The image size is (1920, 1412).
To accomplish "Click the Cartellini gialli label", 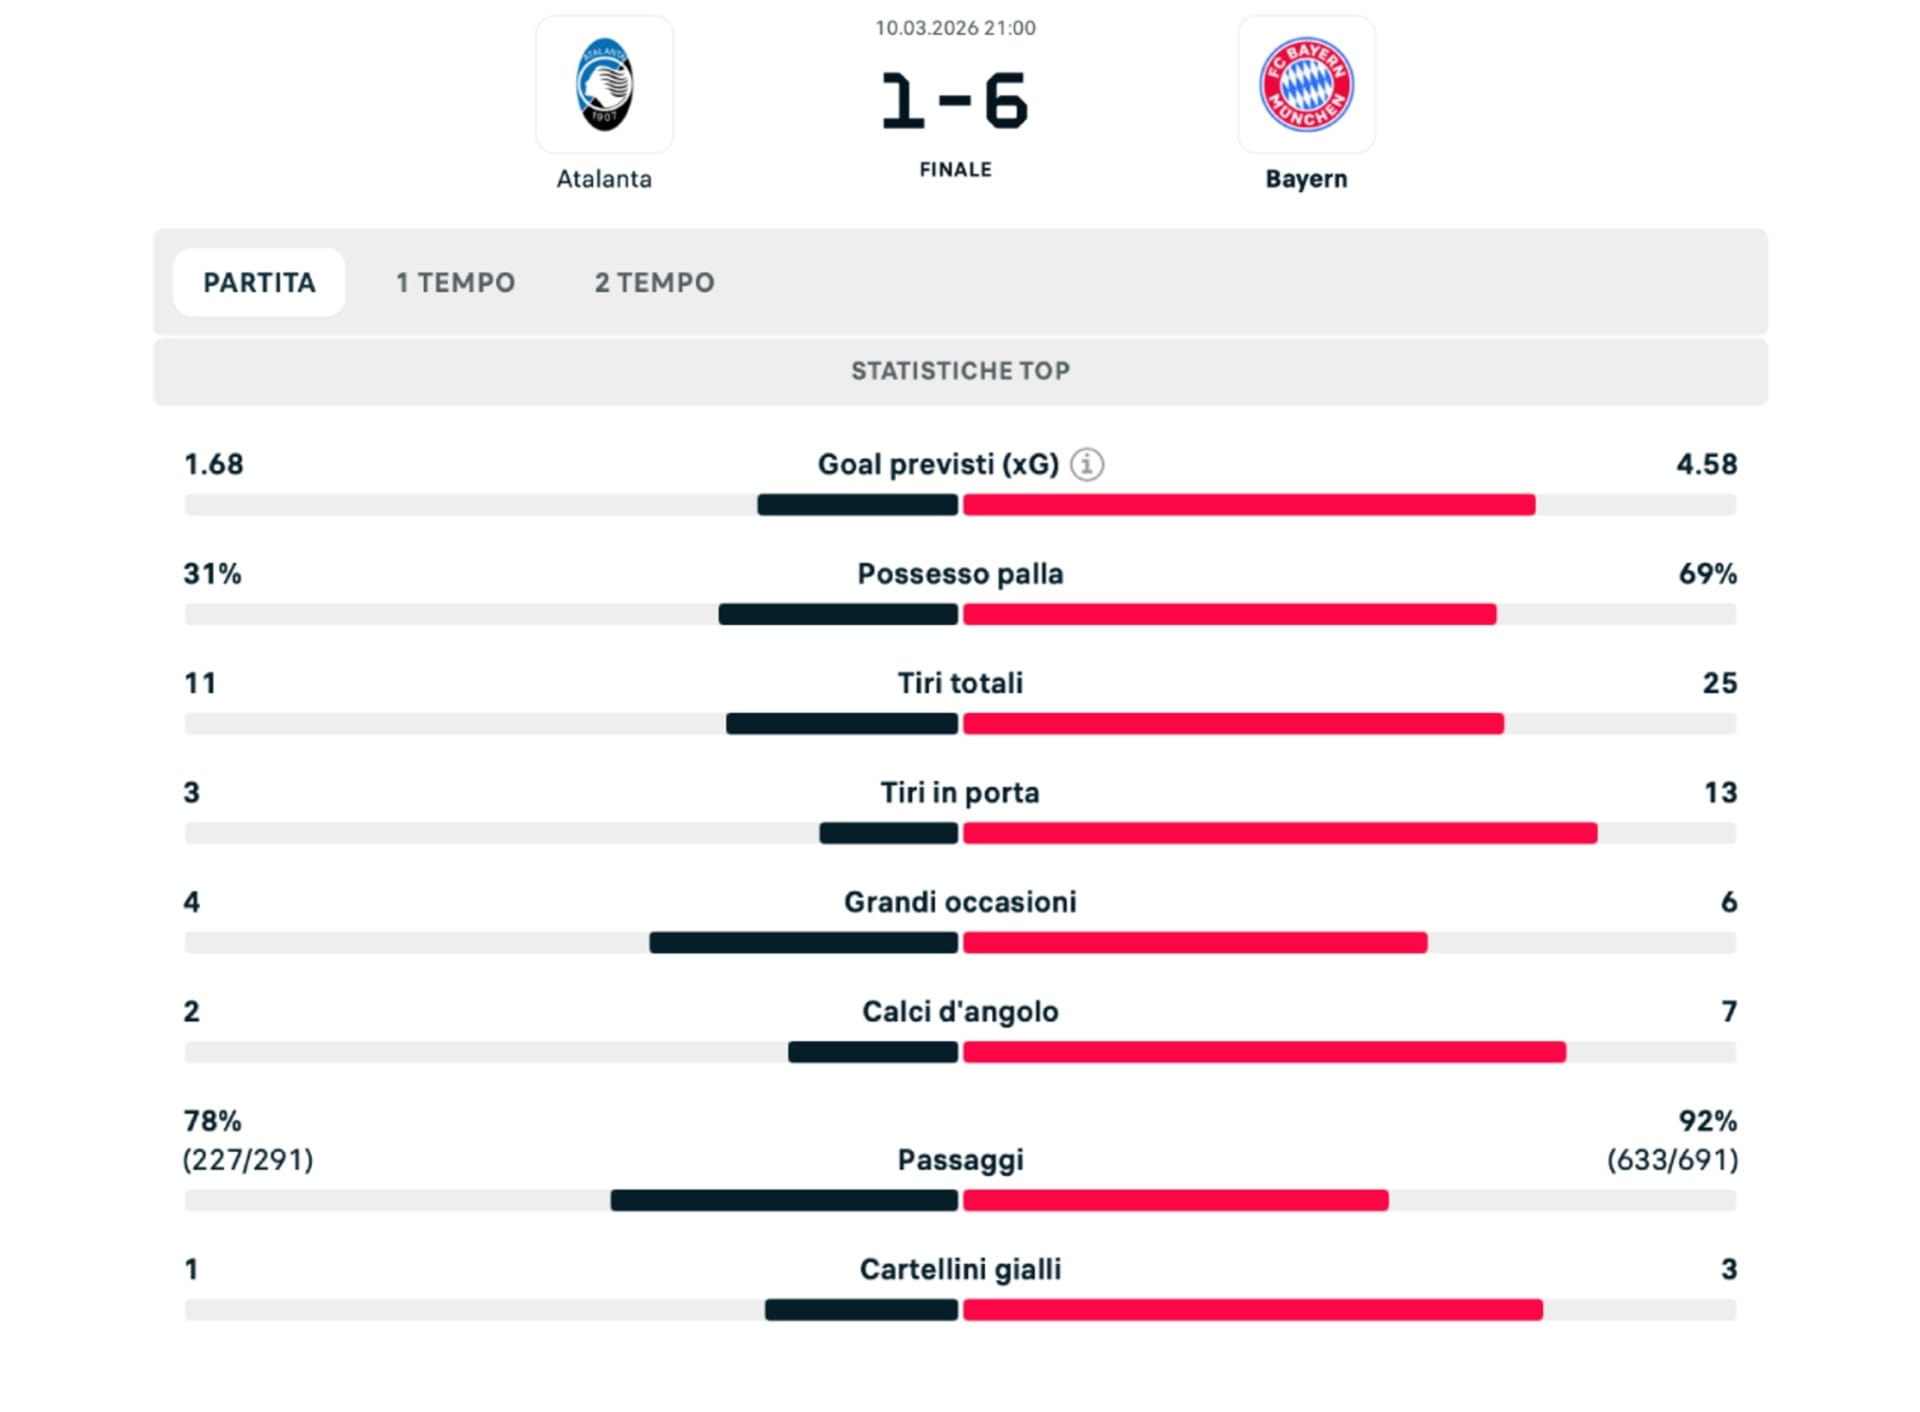I will click(960, 1269).
